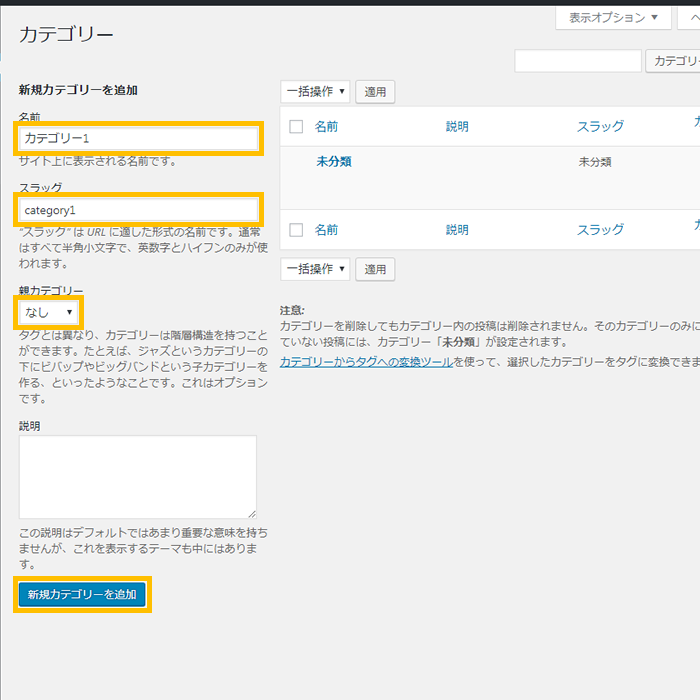The width and height of the screenshot is (700, 700).
Task: Open the 未分類 category link
Action: click(x=334, y=161)
